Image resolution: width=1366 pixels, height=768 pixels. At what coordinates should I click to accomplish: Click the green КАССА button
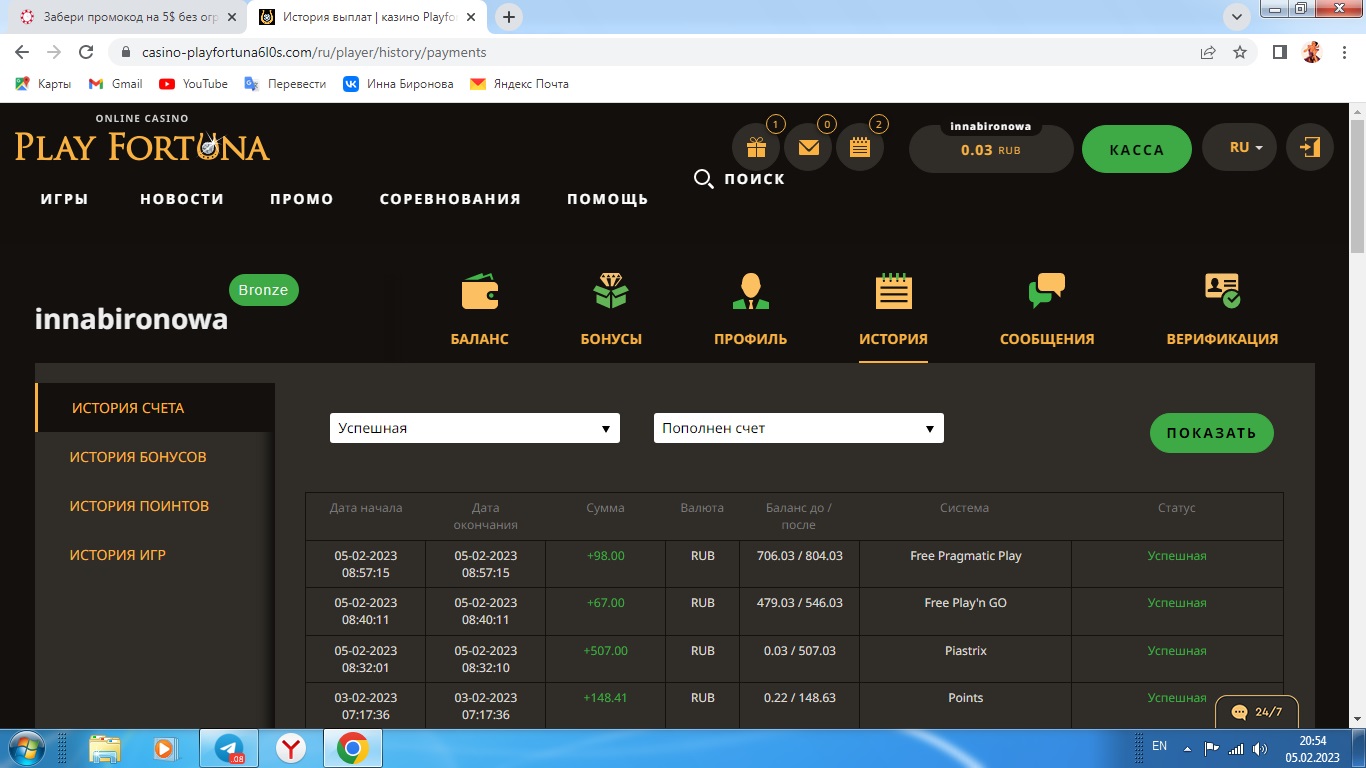point(1137,149)
